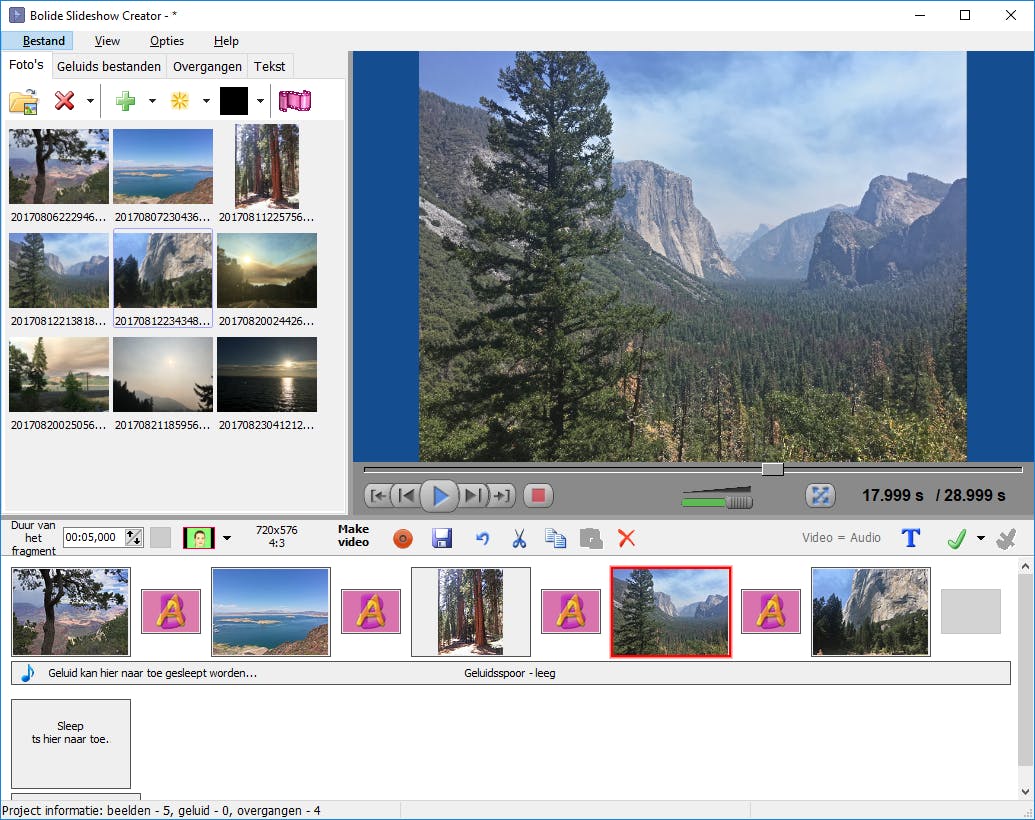Click the empty gray placeholder after last slide
Viewport: 1035px width, 820px height.
tap(970, 611)
